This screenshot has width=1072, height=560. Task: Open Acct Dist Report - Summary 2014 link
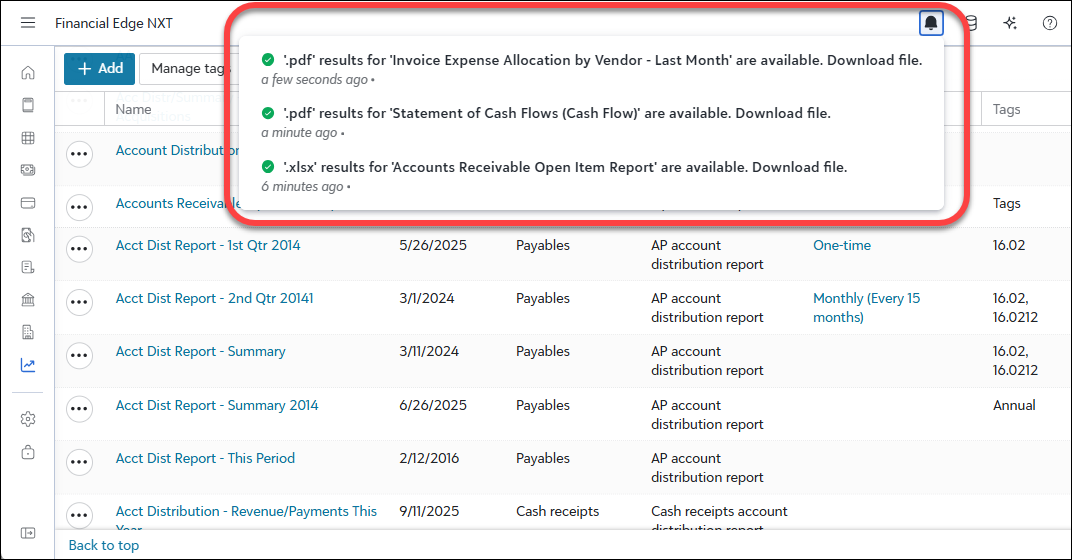pyautogui.click(x=217, y=405)
